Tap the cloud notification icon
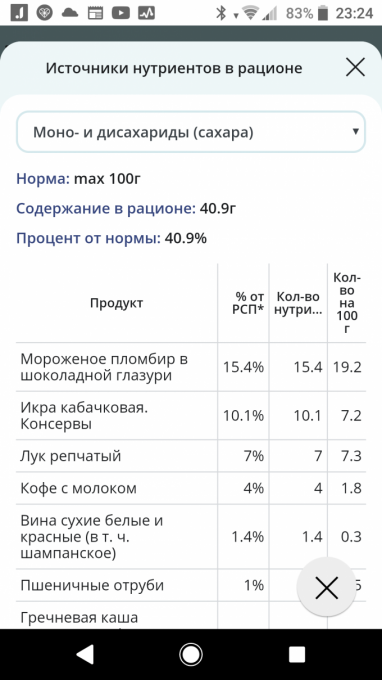Screen dimensions: 382x680 pos(69,13)
